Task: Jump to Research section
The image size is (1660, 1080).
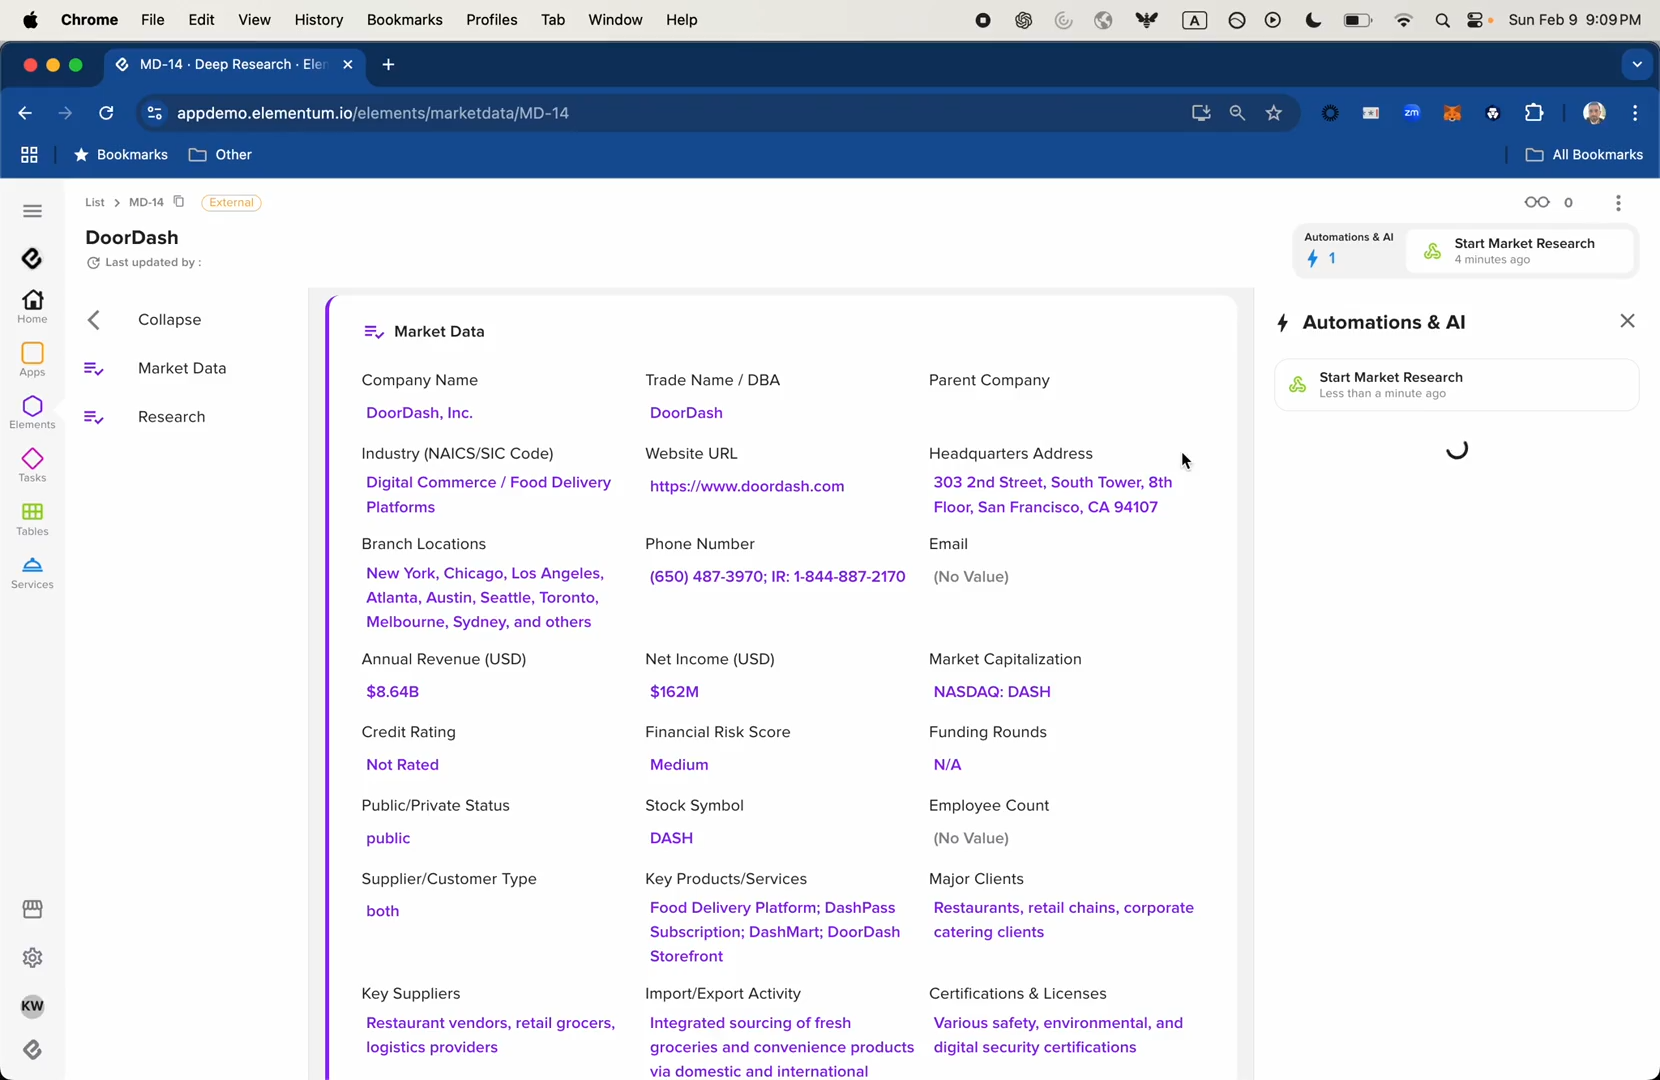Action: coord(145,417)
